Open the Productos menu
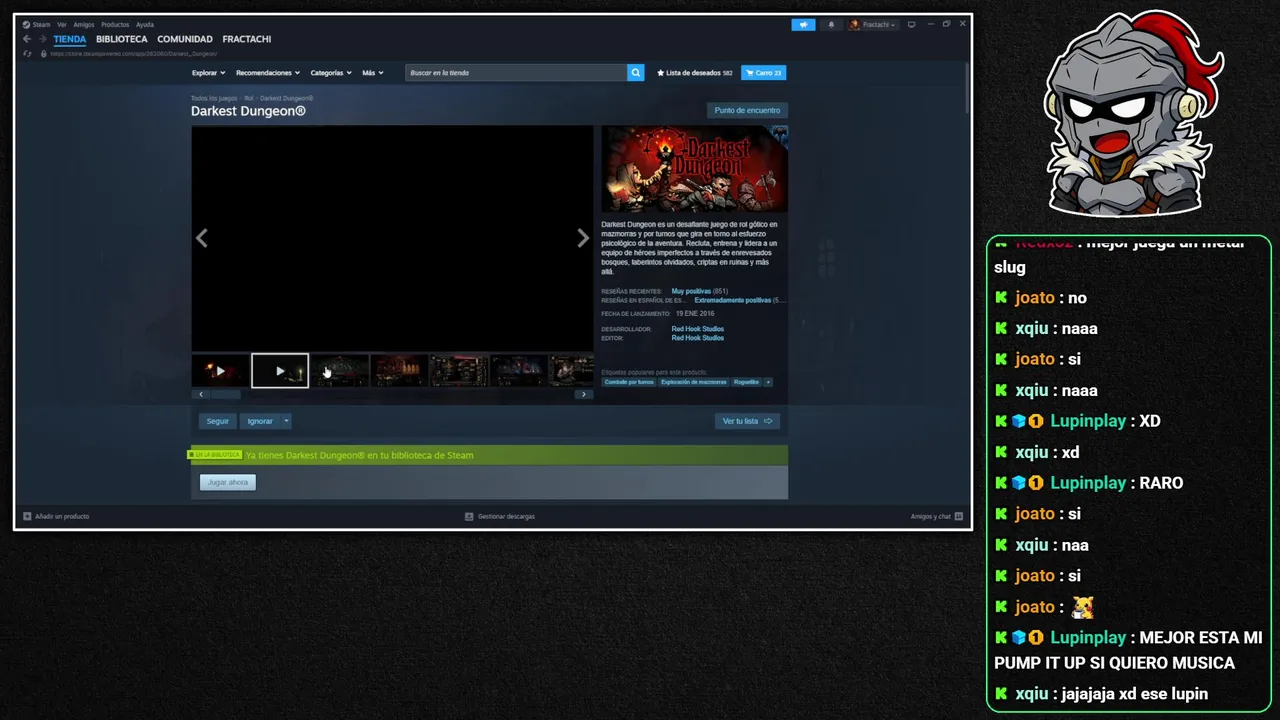 (x=115, y=24)
